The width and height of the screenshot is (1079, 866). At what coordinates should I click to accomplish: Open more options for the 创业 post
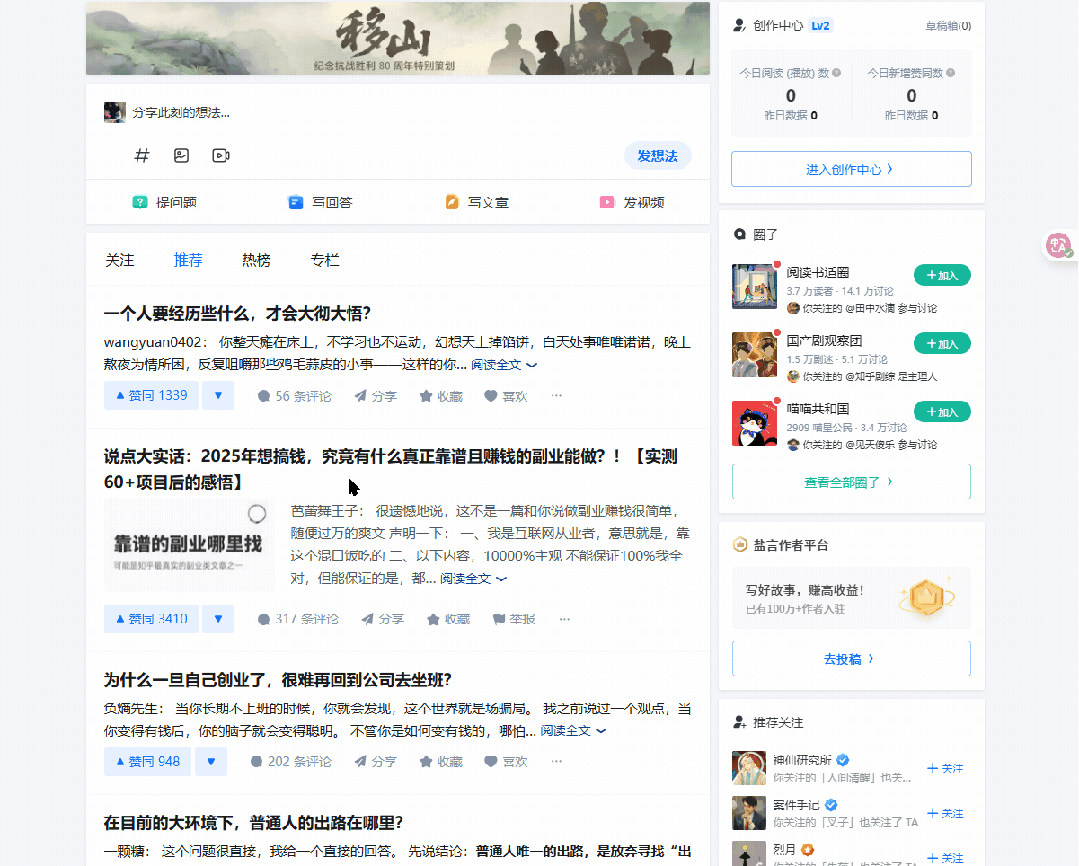(557, 761)
